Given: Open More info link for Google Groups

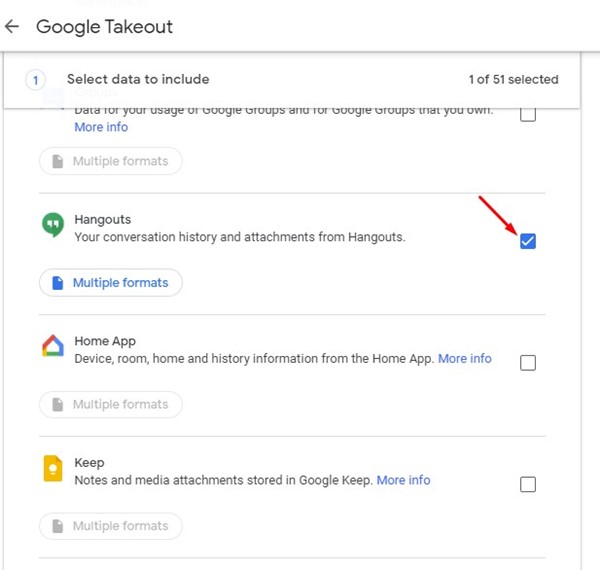Looking at the screenshot, I should (x=101, y=127).
